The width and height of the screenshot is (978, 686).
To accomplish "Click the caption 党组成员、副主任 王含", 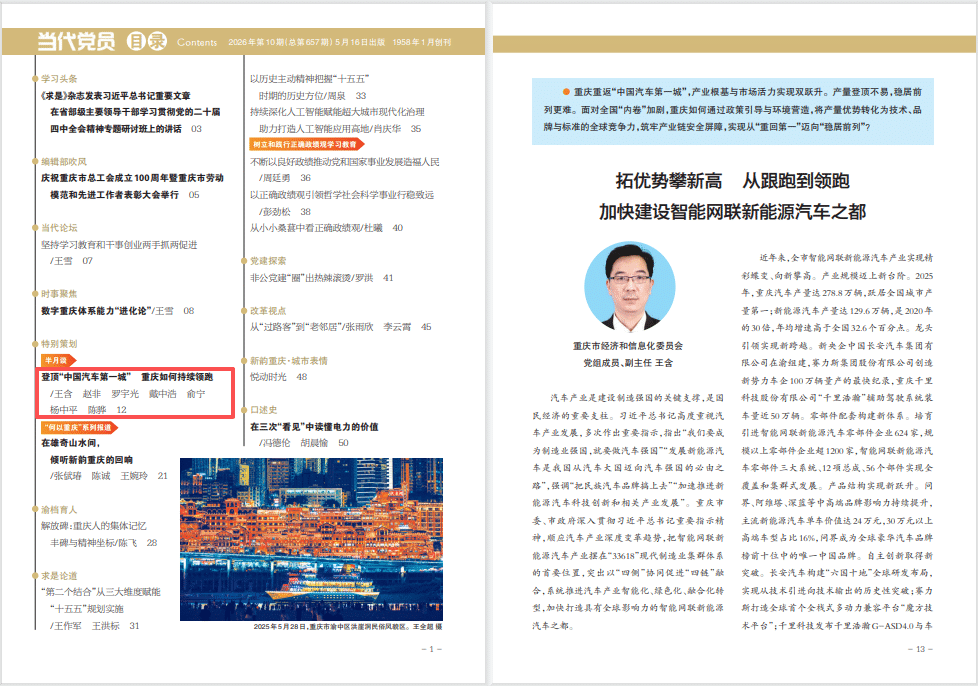I will point(628,362).
